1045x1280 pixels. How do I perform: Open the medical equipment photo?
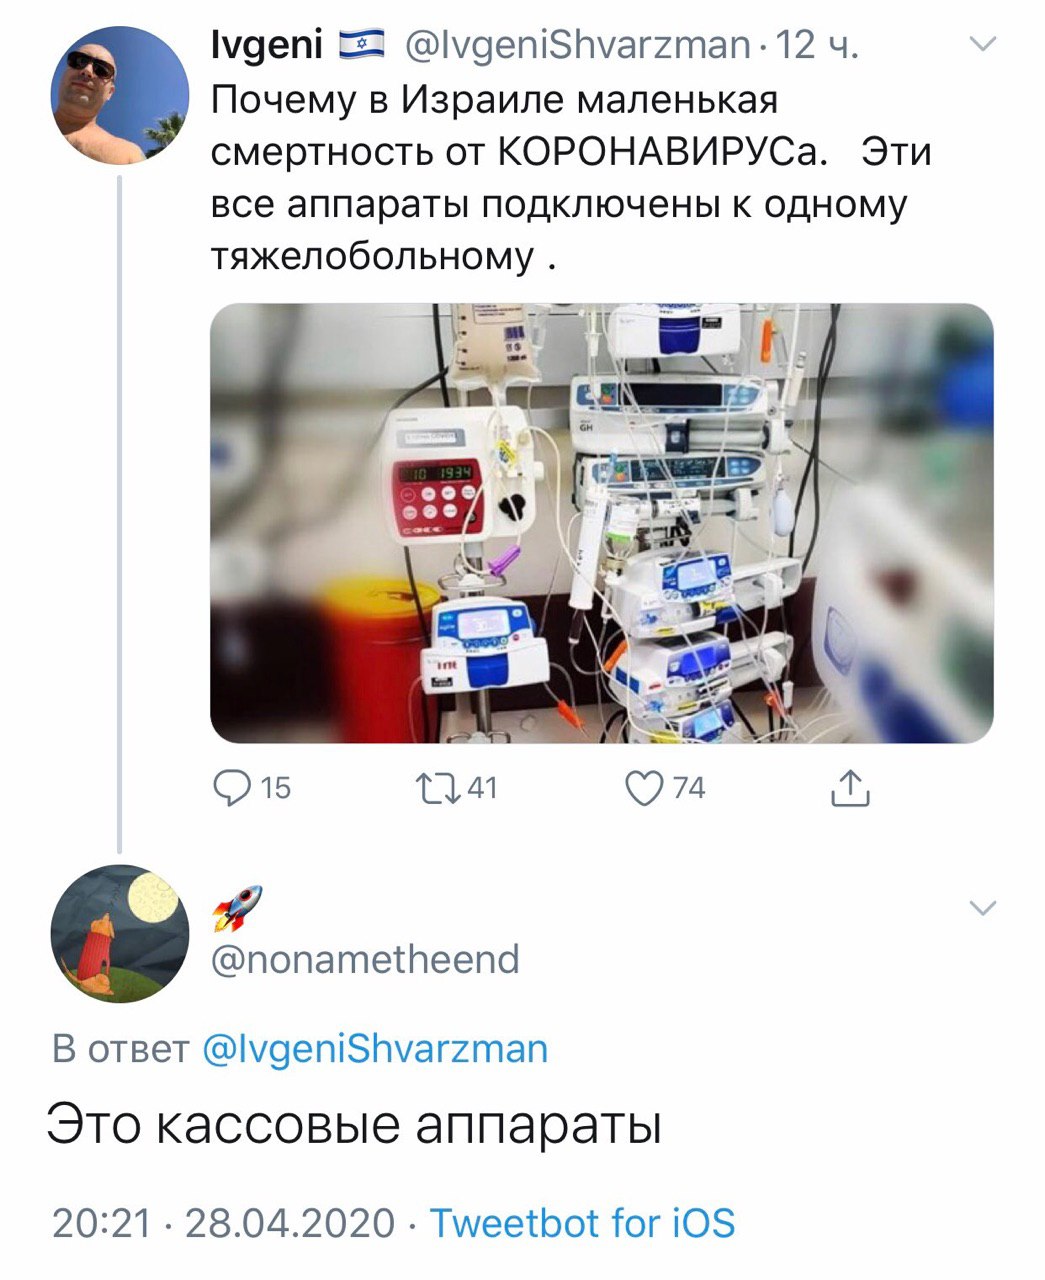(x=601, y=523)
